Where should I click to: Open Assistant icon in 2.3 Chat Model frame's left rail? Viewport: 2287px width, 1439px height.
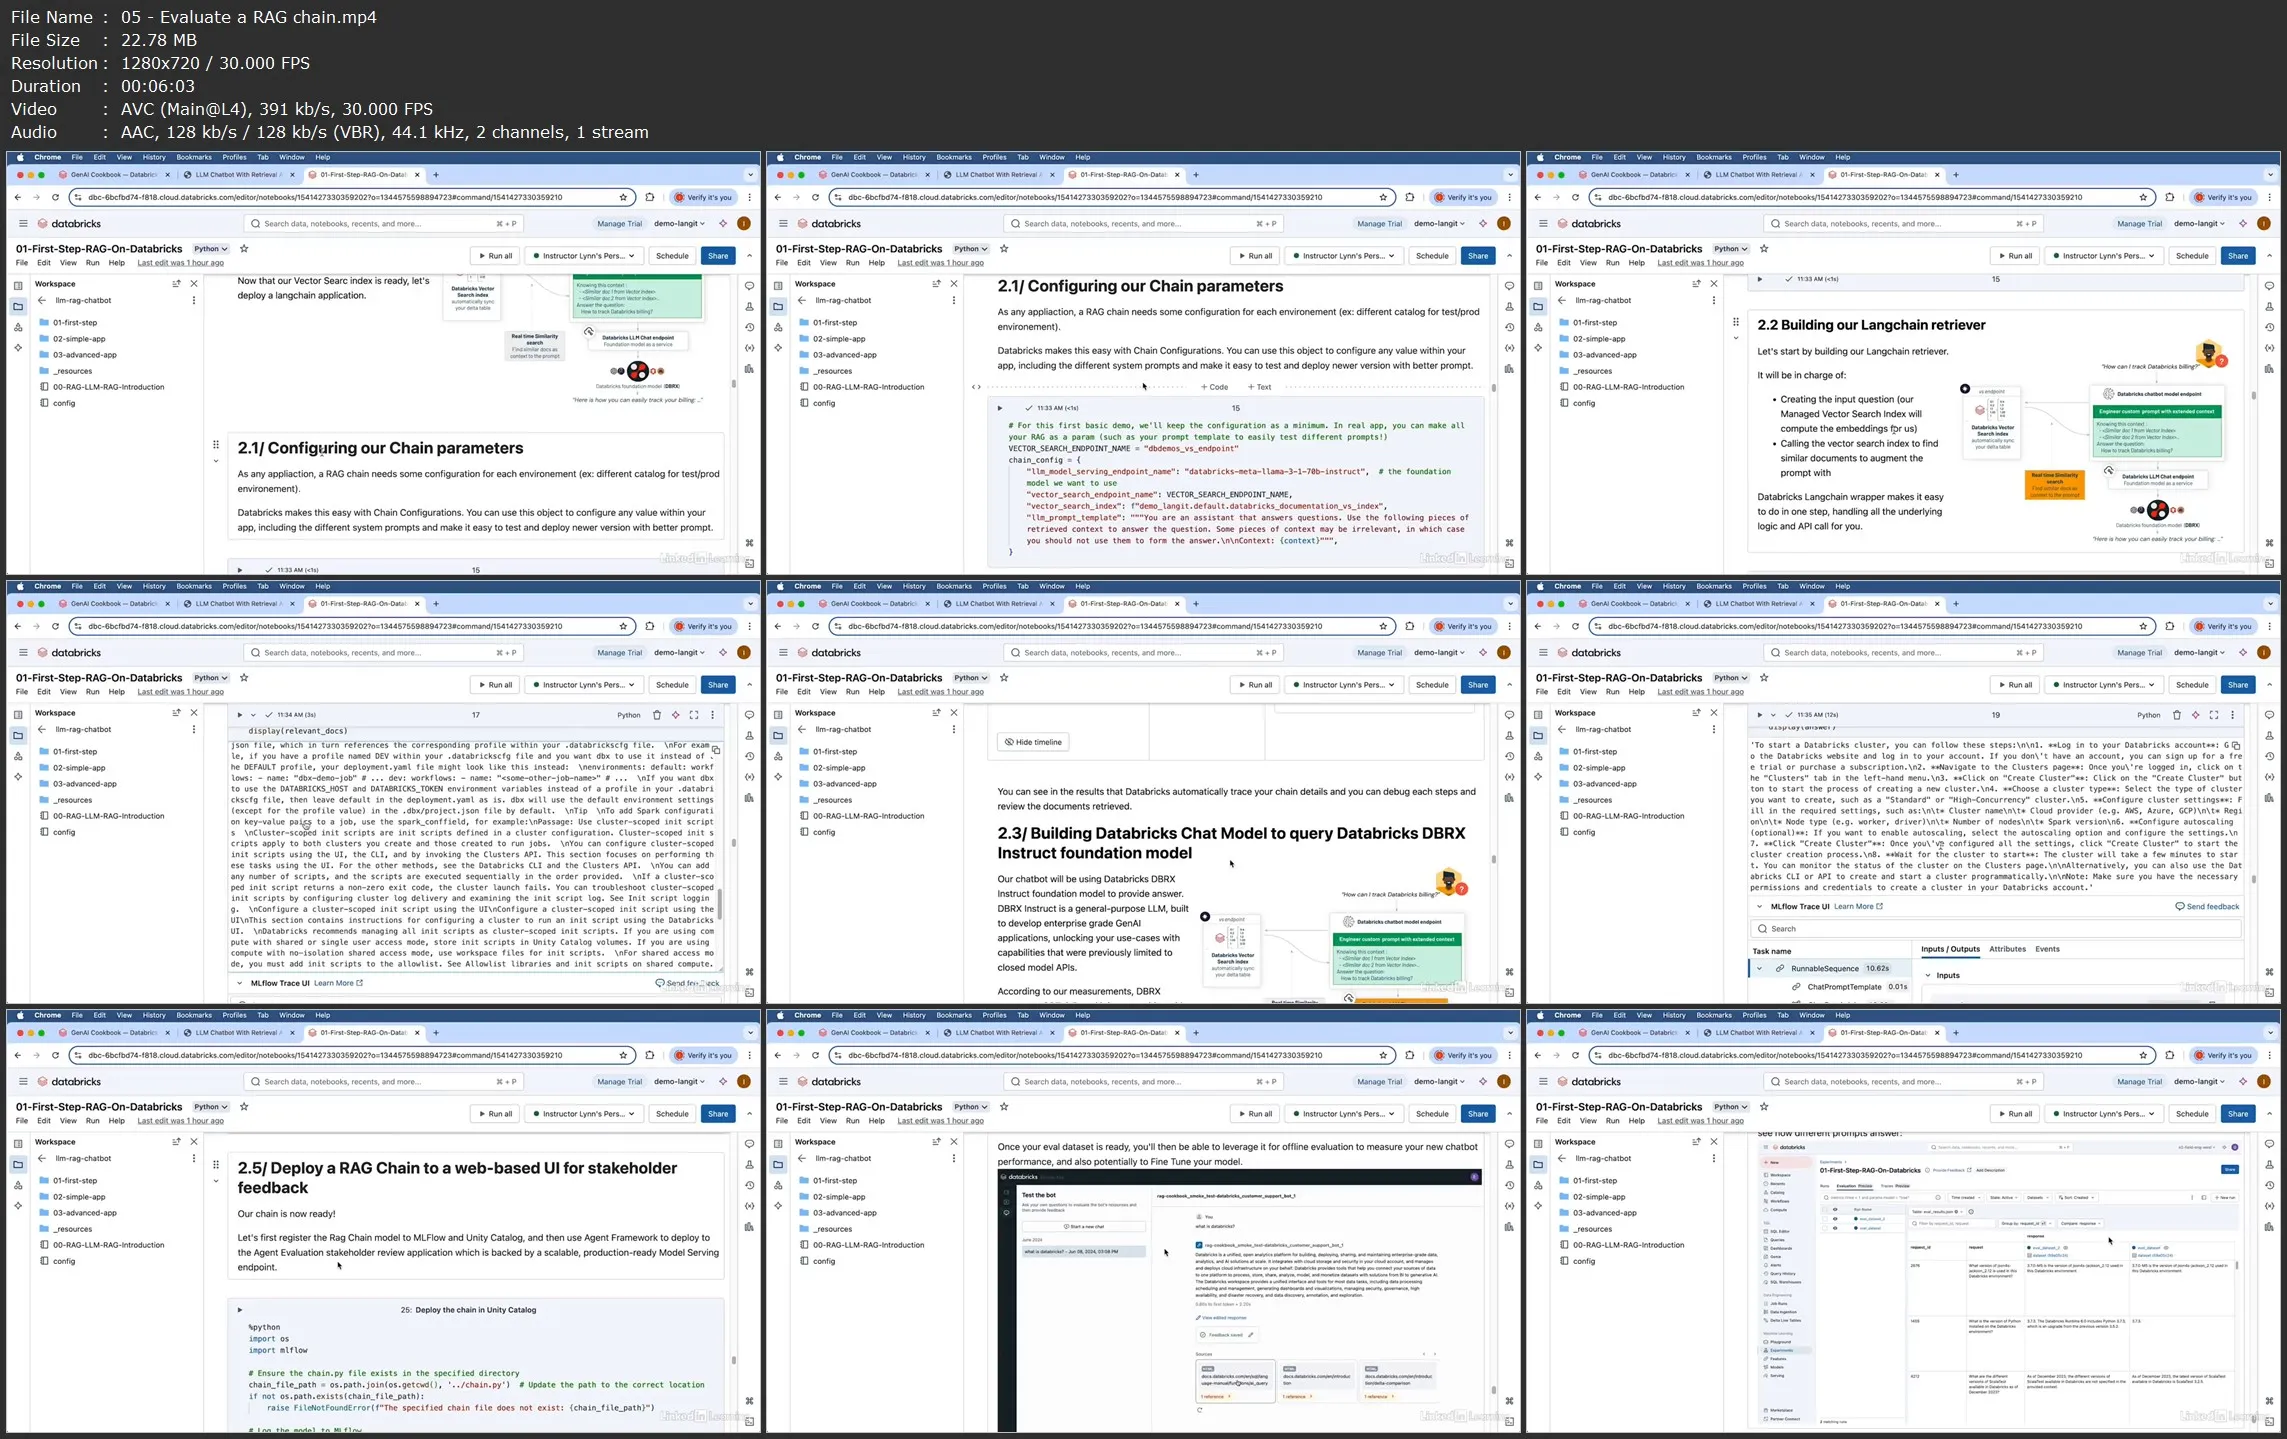click(x=778, y=777)
